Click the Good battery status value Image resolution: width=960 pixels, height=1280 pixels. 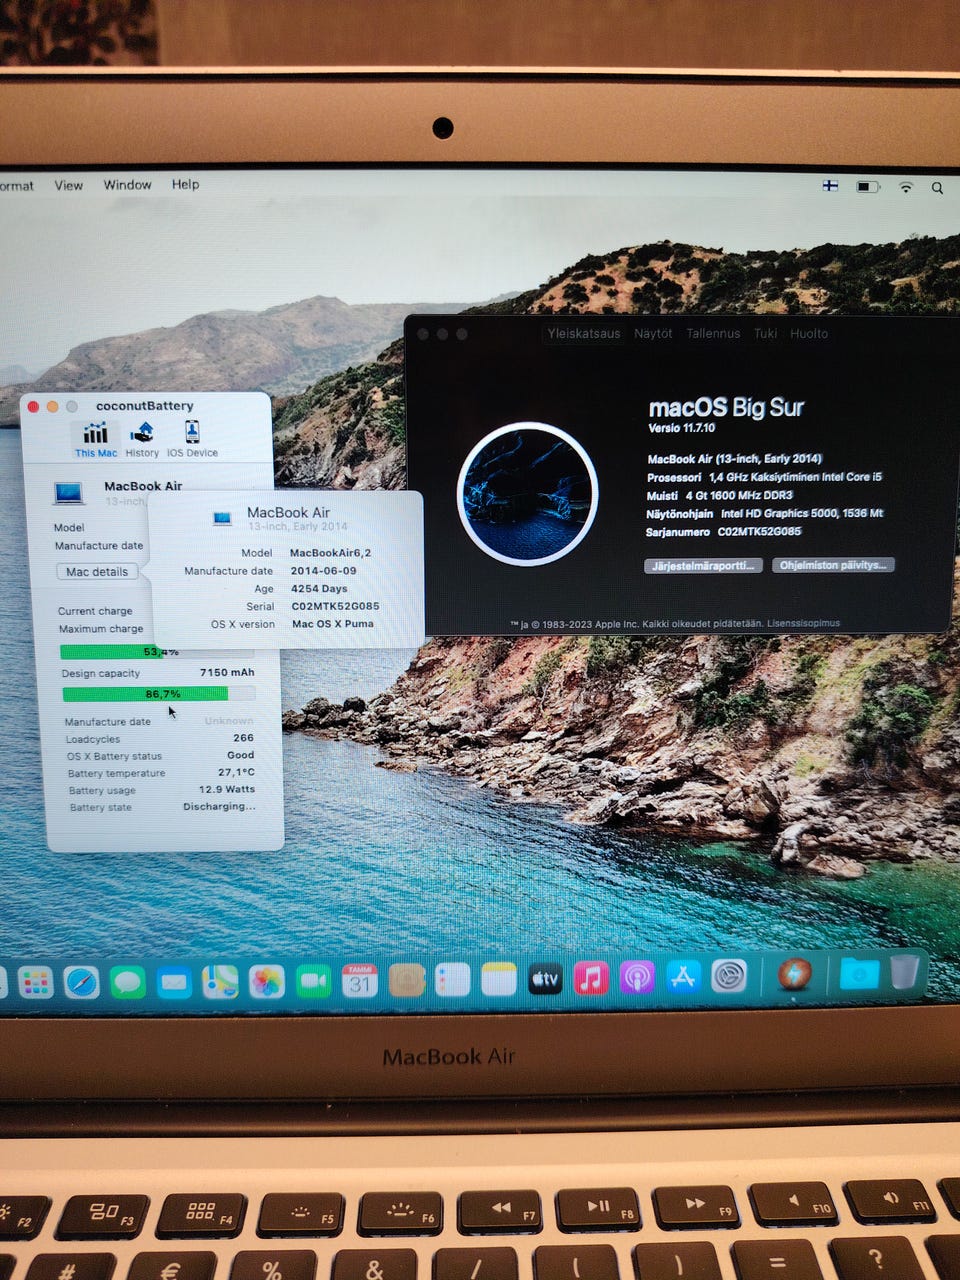coord(240,755)
